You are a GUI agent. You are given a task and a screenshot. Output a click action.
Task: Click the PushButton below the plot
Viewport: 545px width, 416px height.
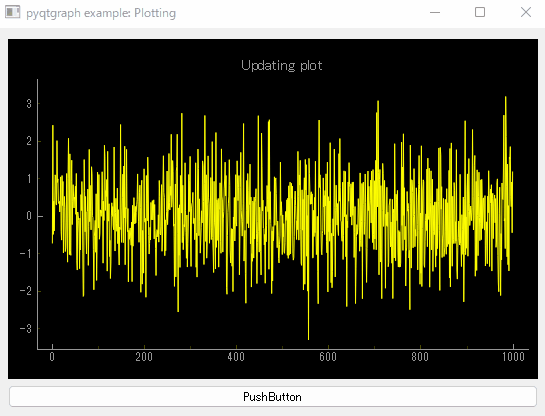(273, 397)
